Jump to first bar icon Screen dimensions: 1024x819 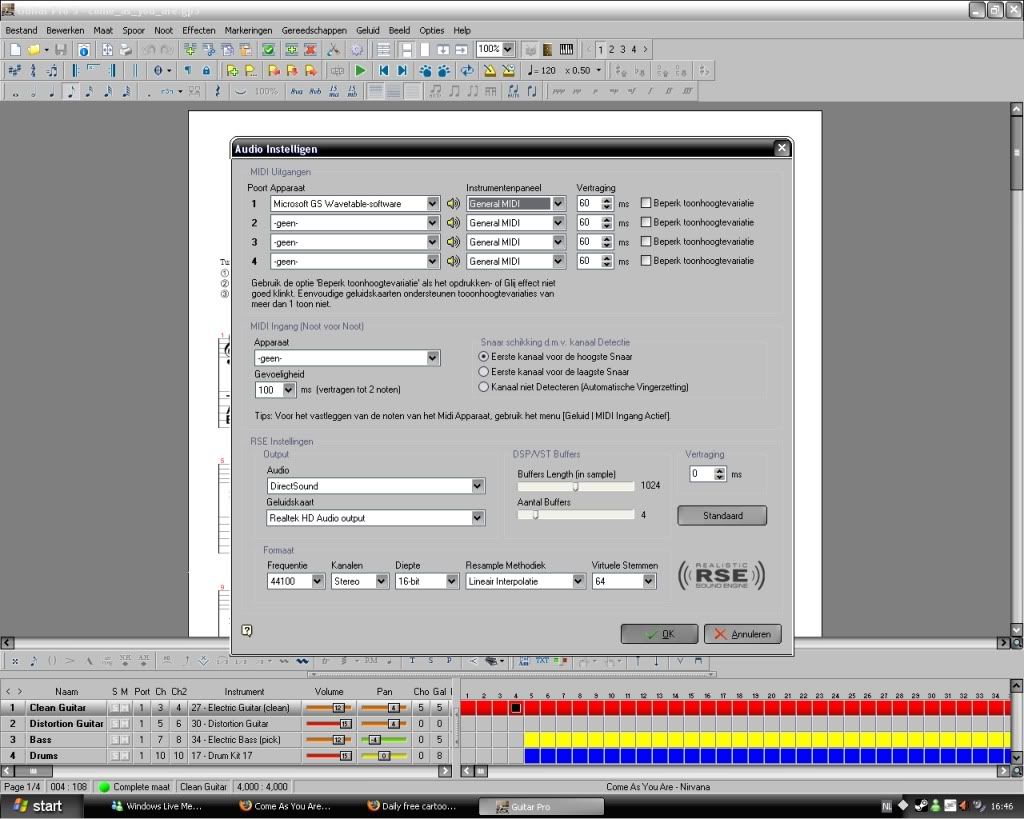[x=384, y=71]
